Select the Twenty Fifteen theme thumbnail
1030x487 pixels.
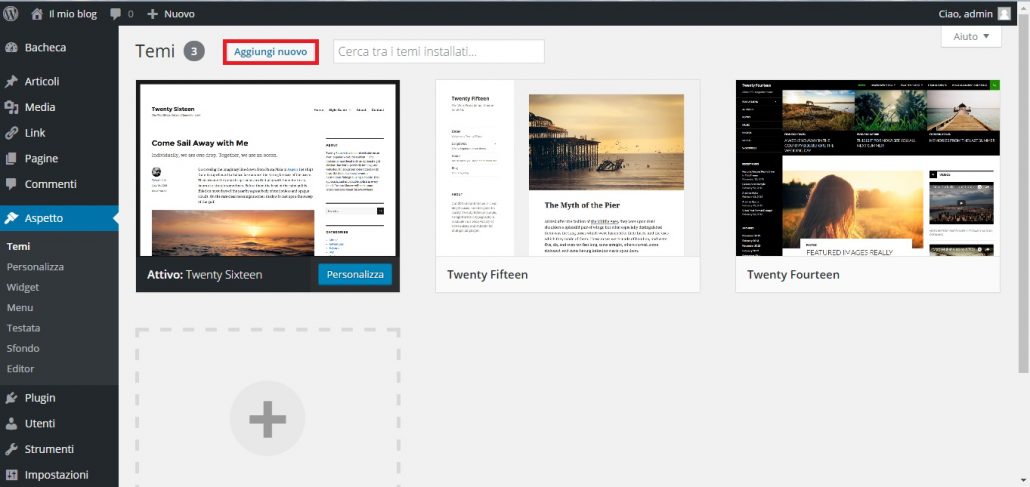point(568,168)
